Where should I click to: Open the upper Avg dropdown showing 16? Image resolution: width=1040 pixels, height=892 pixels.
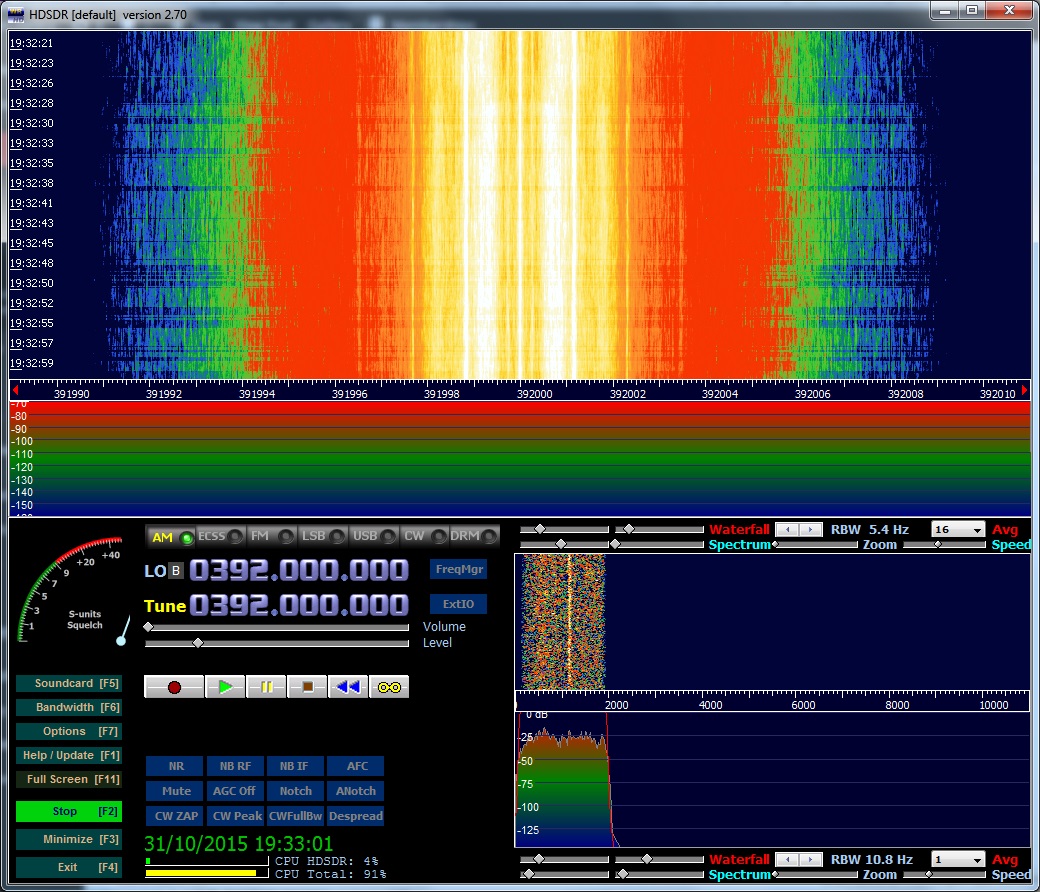958,529
